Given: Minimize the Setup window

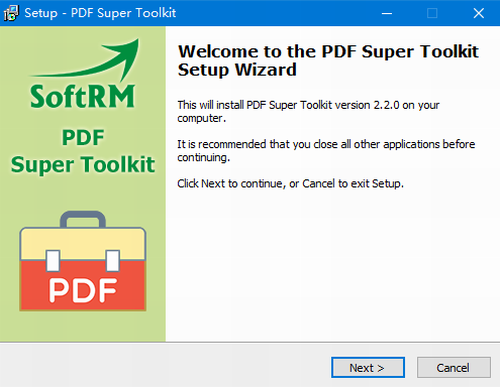Looking at the screenshot, I should click(387, 13).
